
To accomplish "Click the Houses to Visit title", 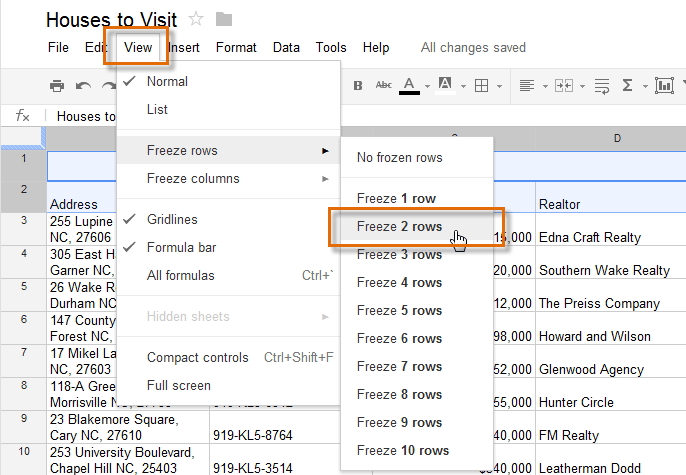I will tap(112, 20).
